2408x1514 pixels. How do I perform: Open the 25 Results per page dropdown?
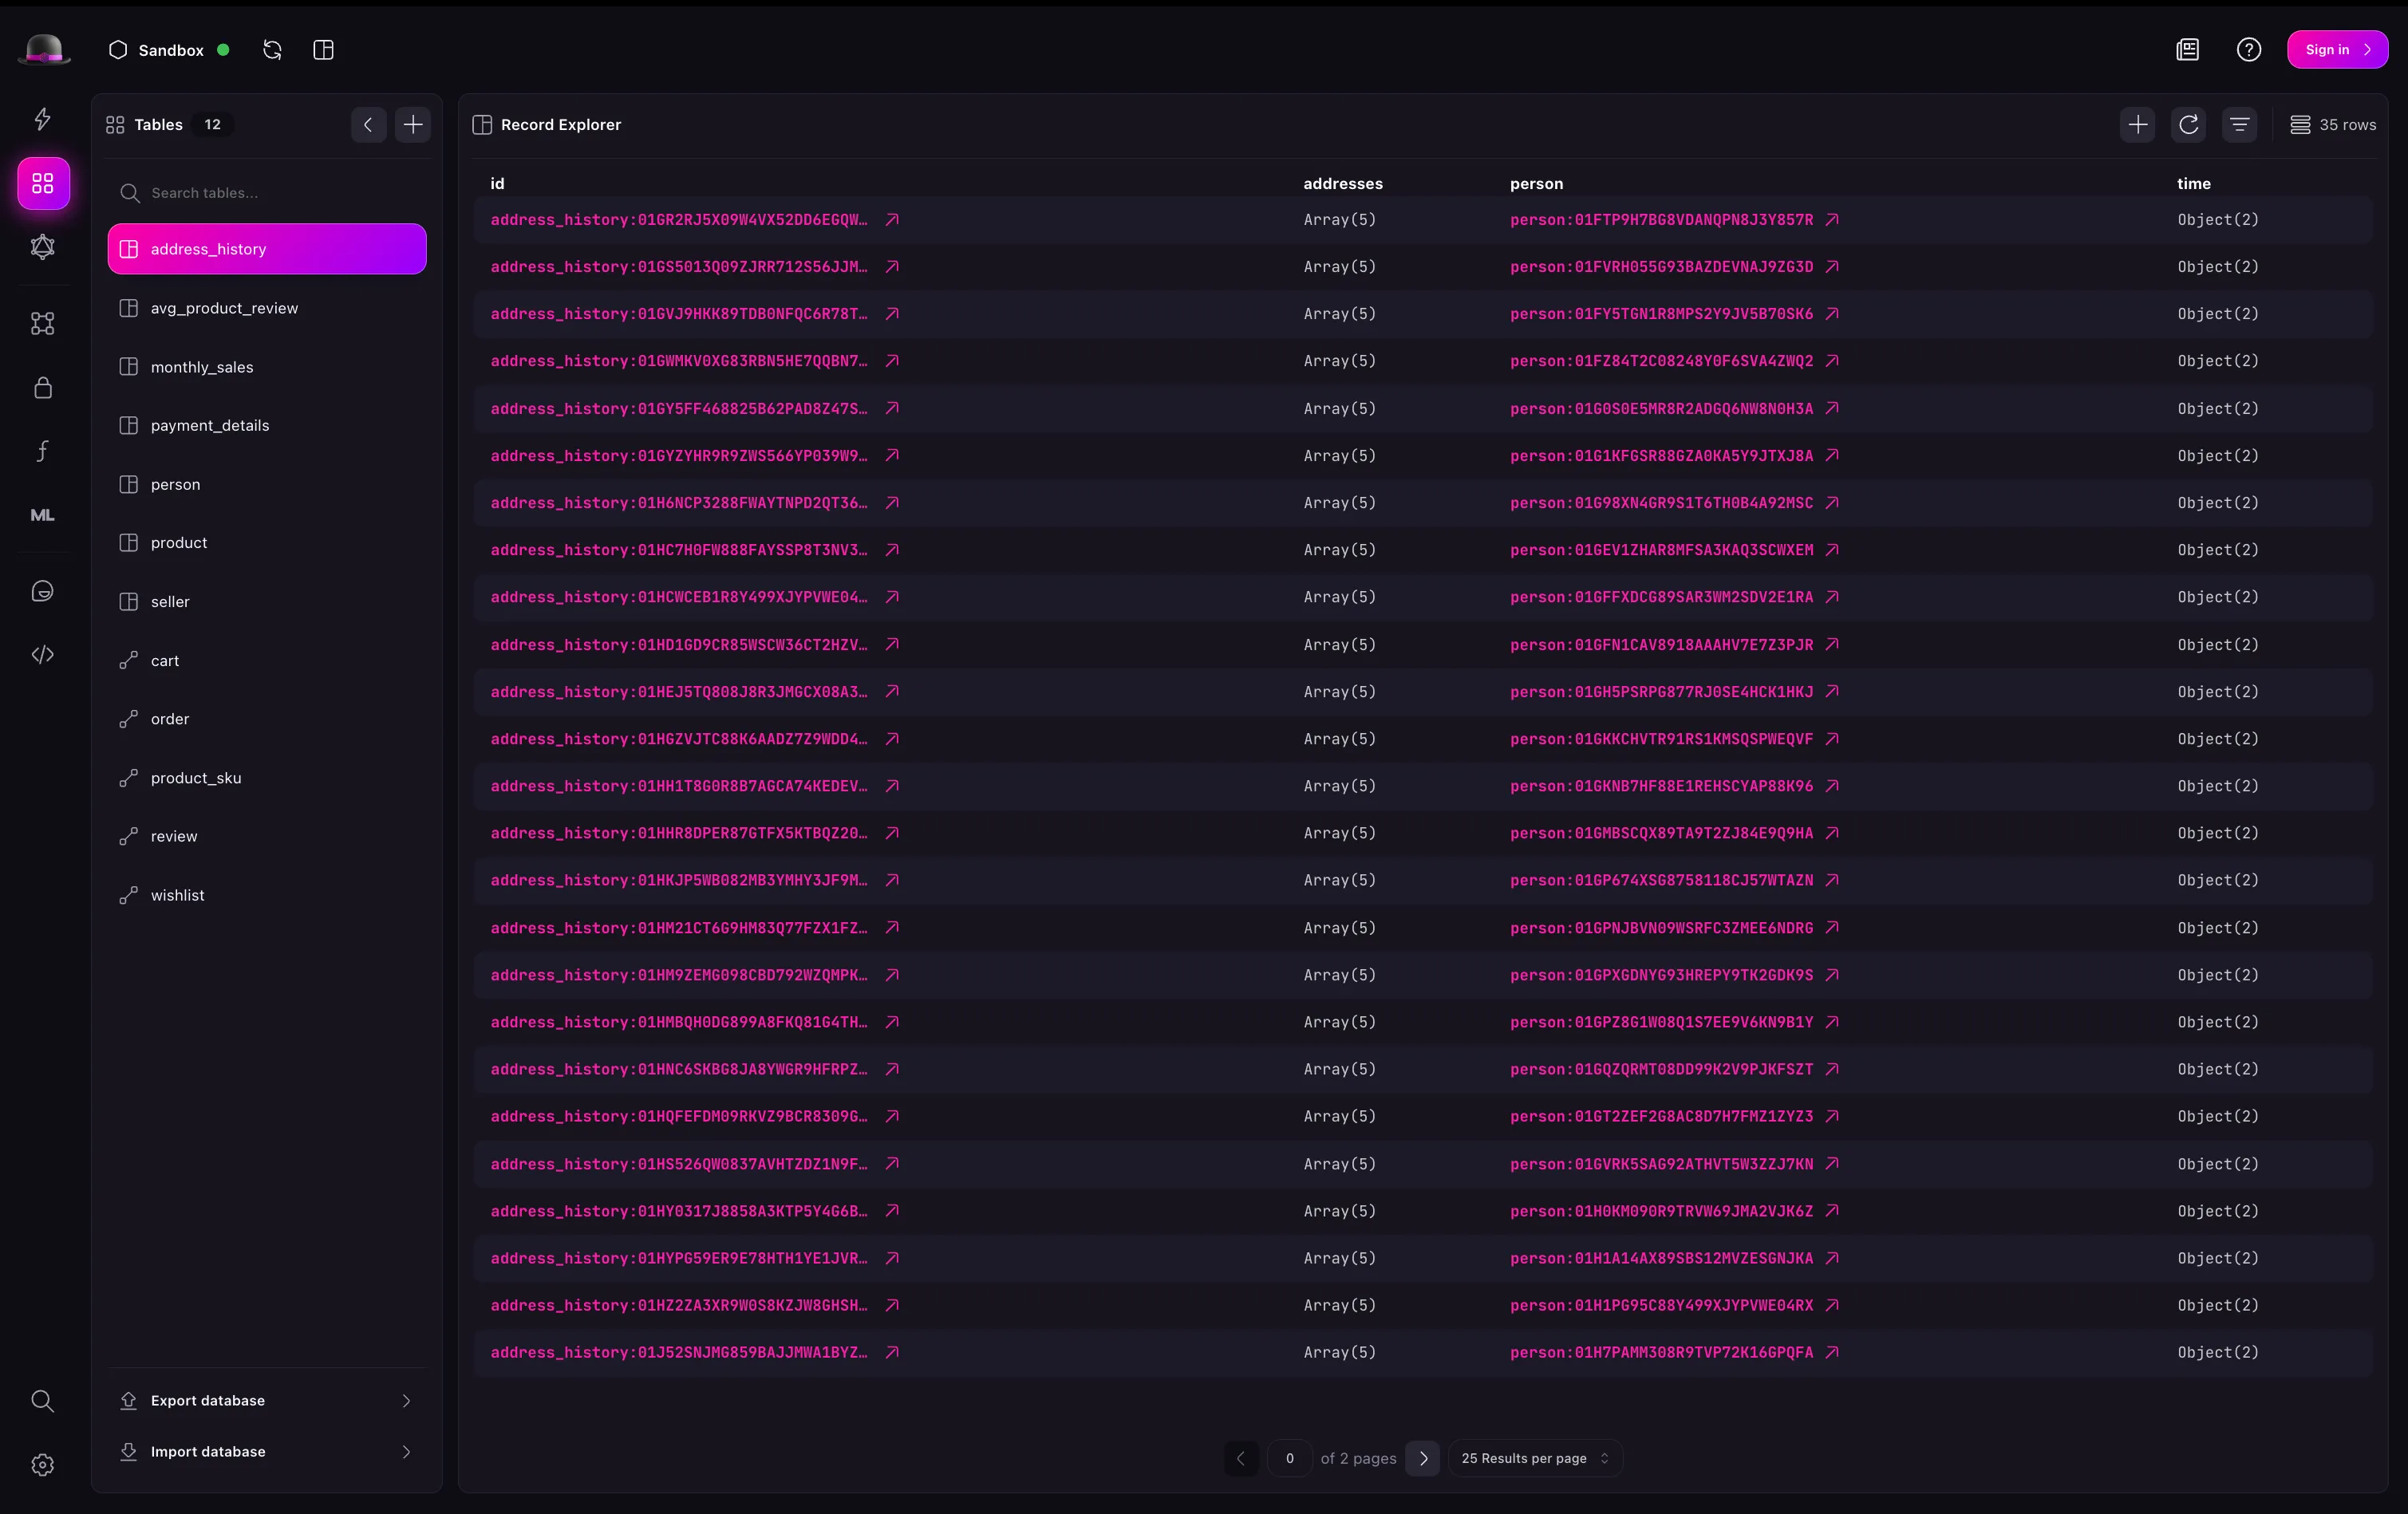click(x=1534, y=1458)
